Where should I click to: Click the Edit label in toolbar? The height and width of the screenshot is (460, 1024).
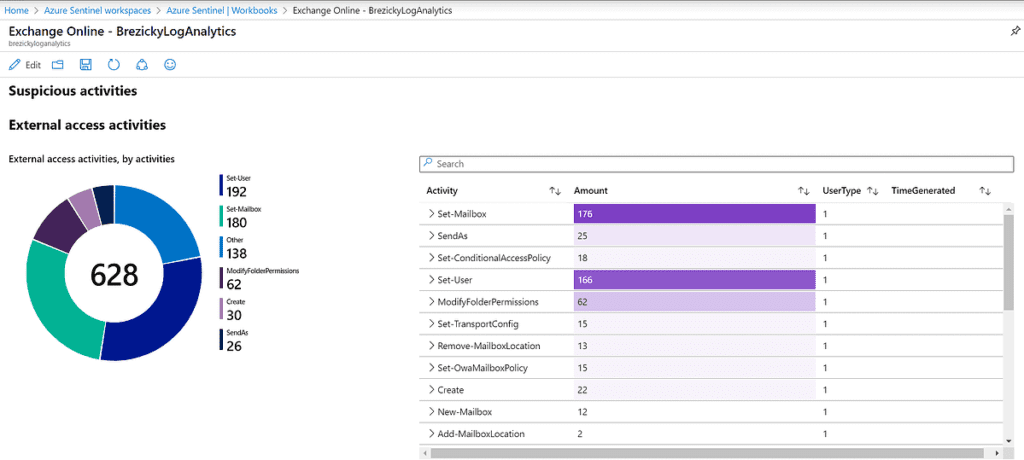coord(33,65)
